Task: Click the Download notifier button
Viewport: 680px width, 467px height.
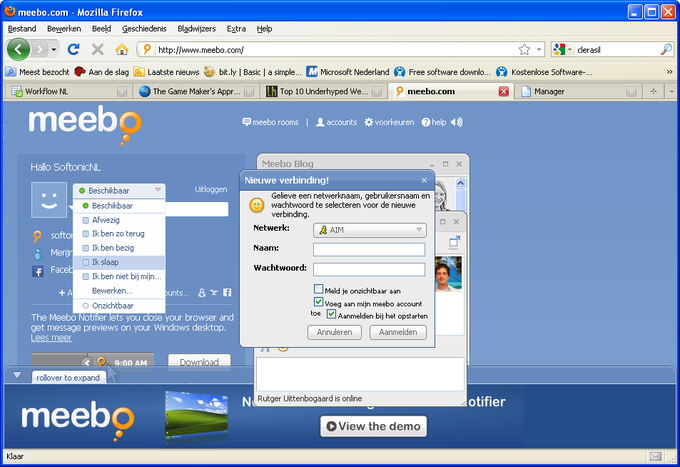Action: click(x=199, y=362)
